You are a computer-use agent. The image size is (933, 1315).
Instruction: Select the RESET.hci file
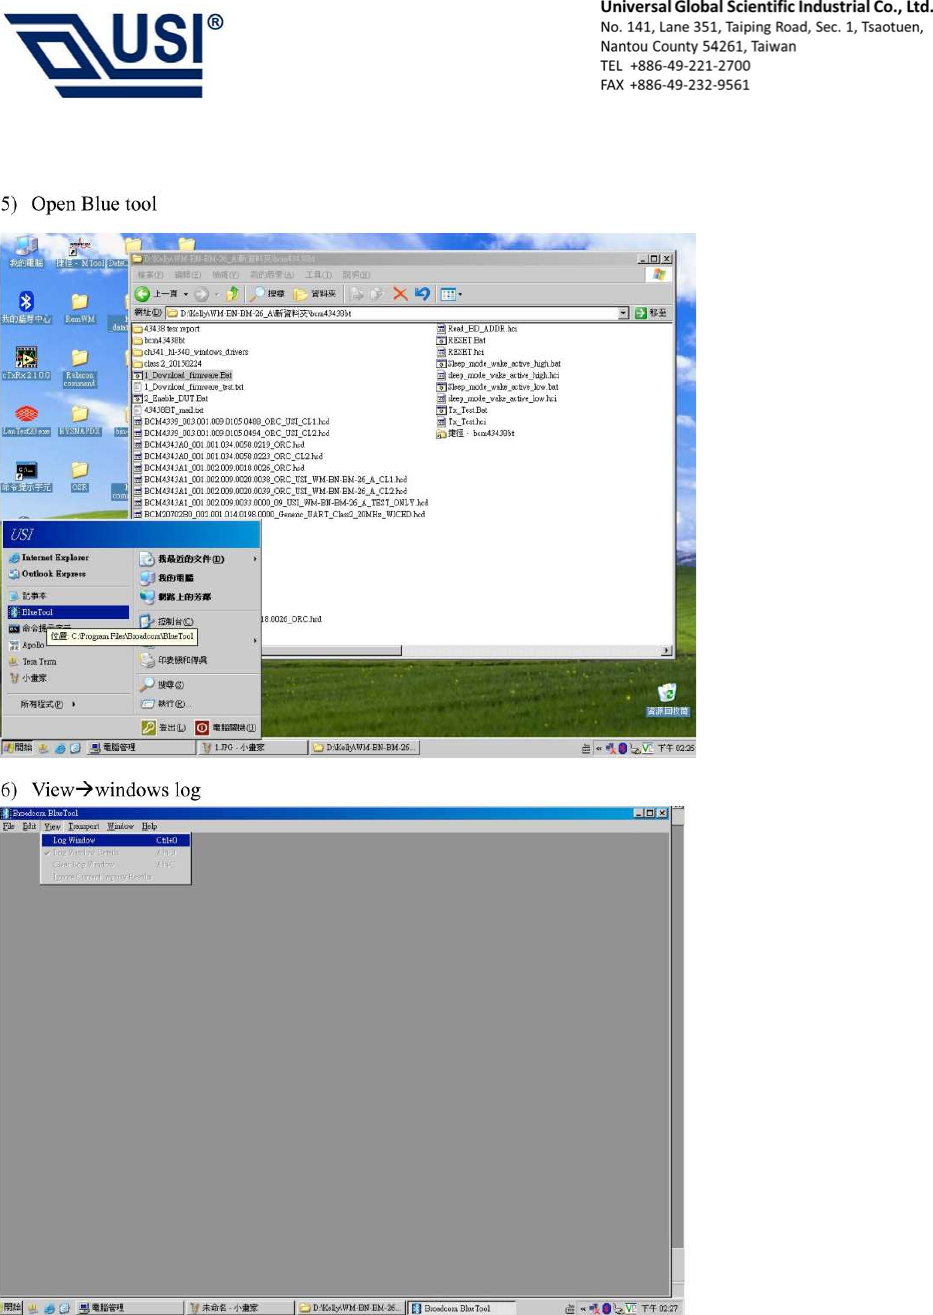[461, 352]
